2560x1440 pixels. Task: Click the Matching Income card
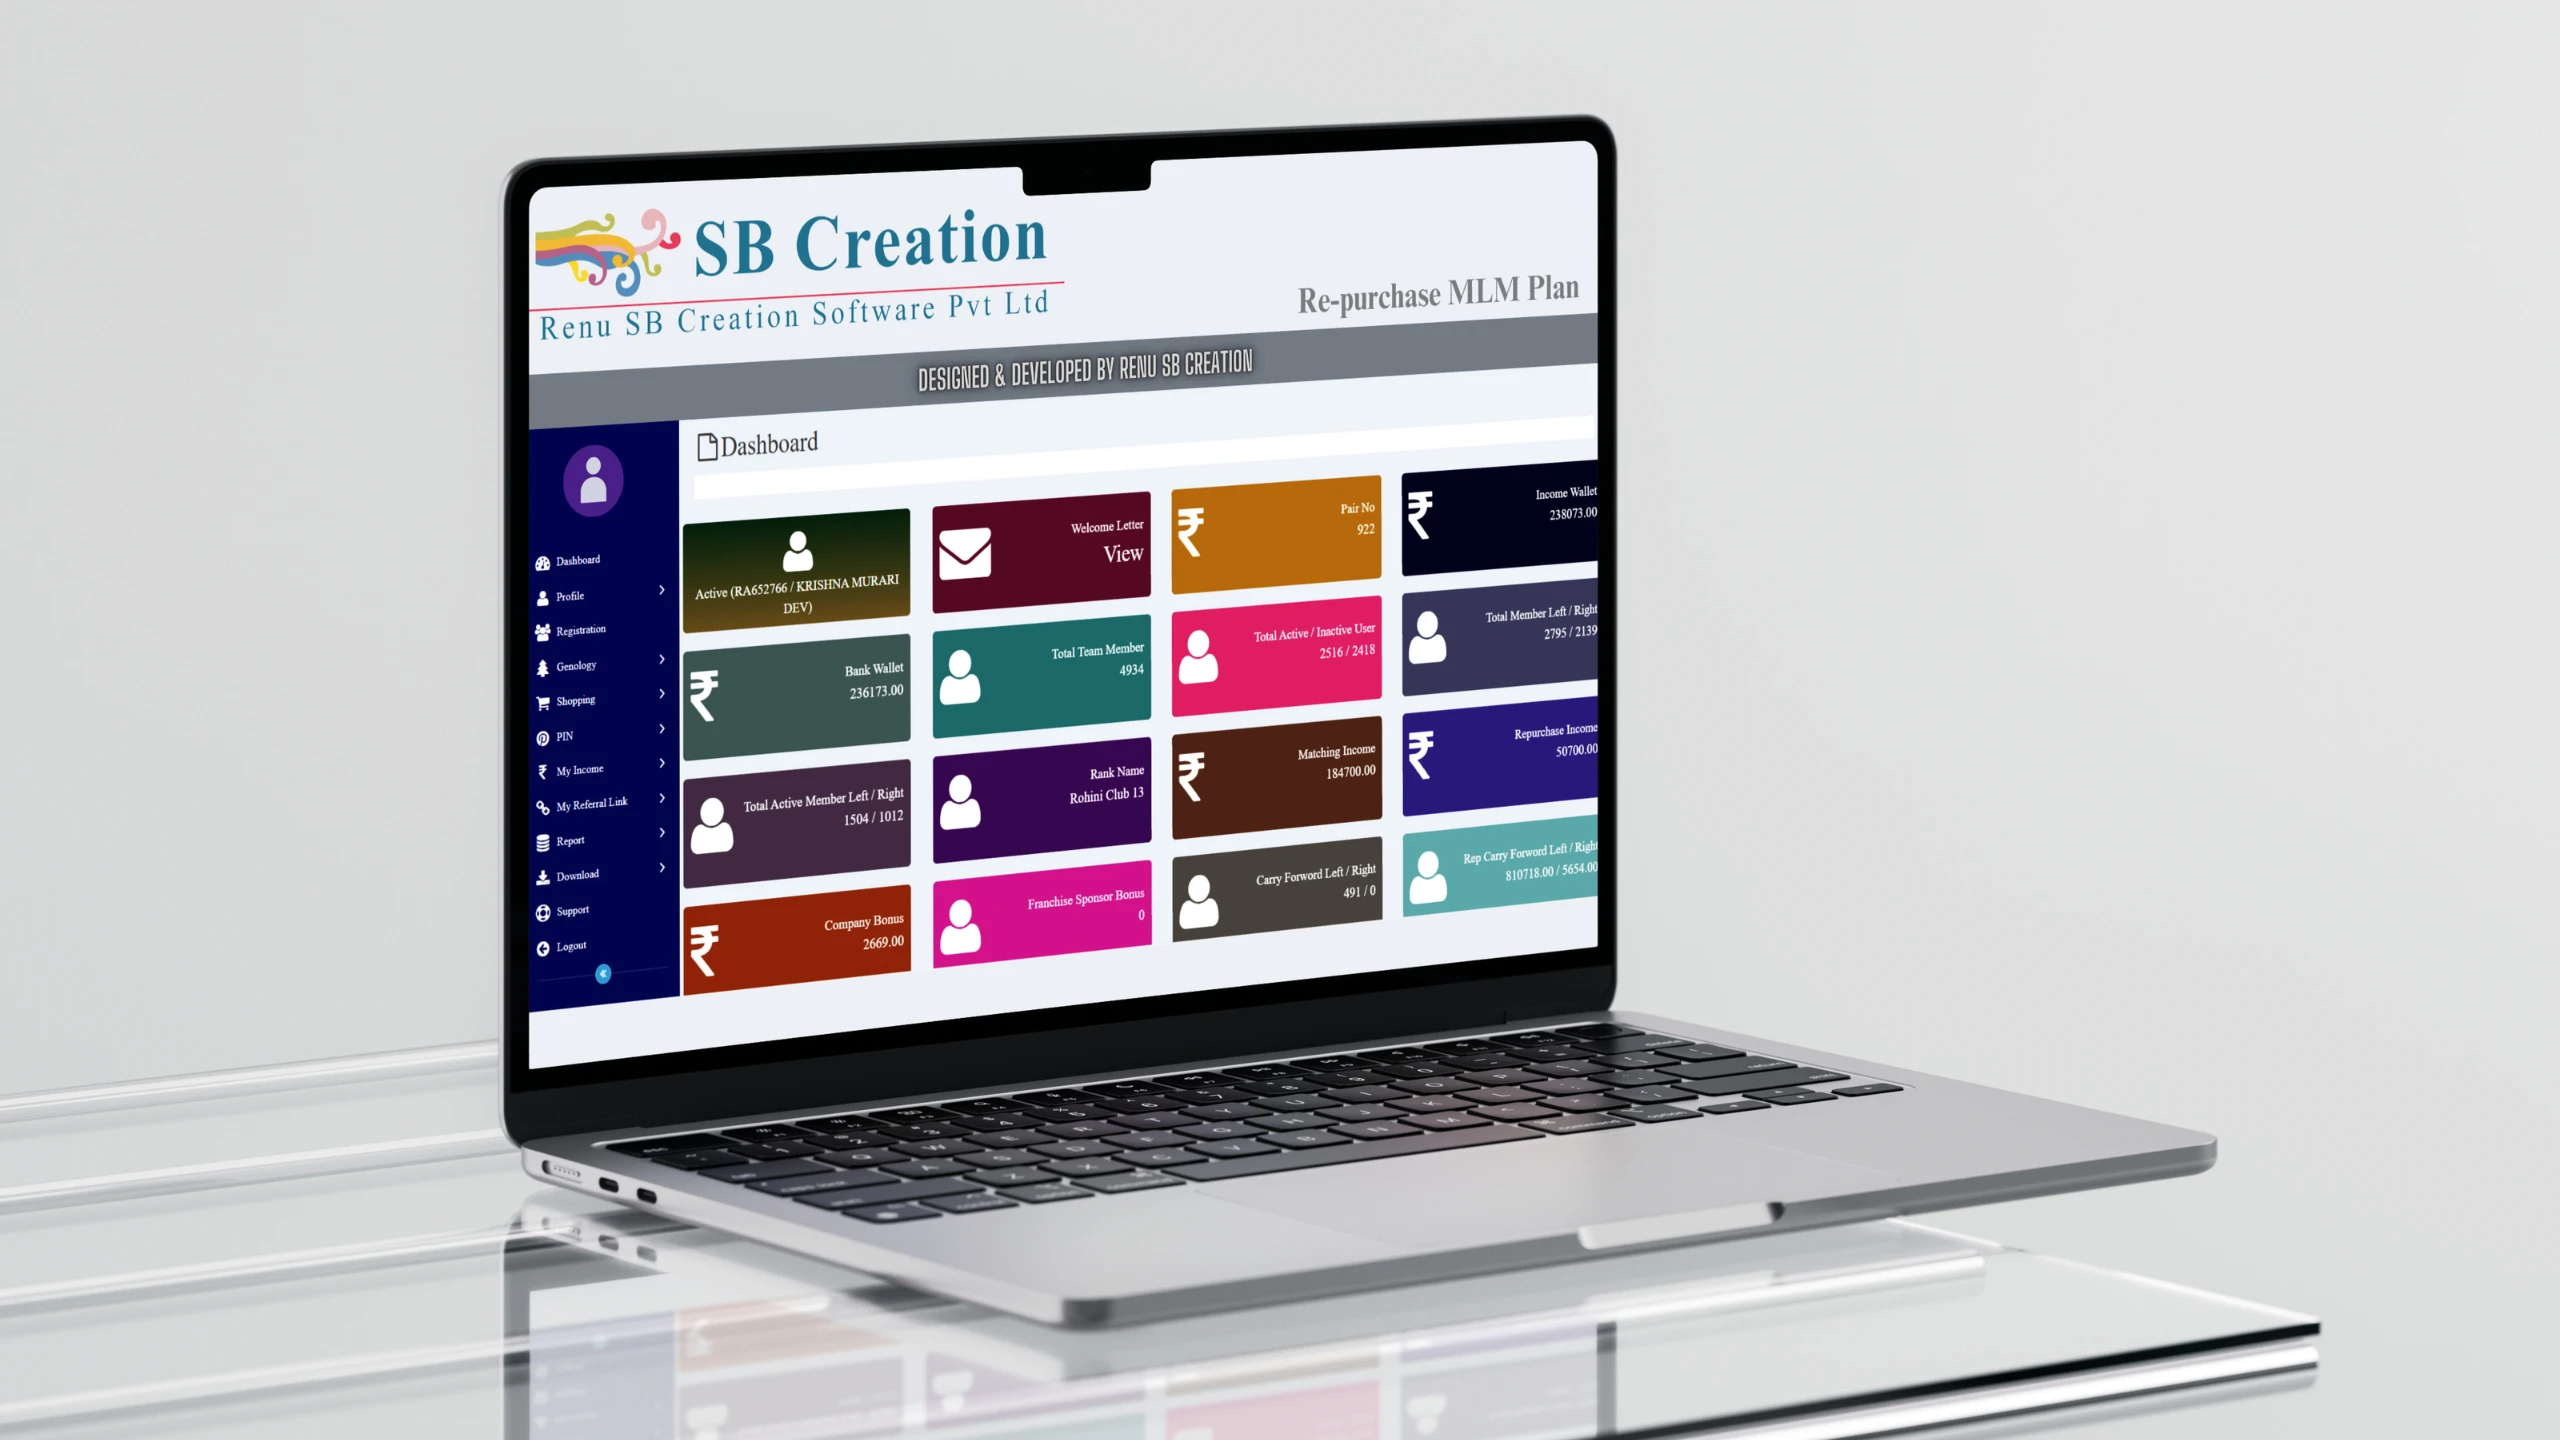[x=1276, y=779]
